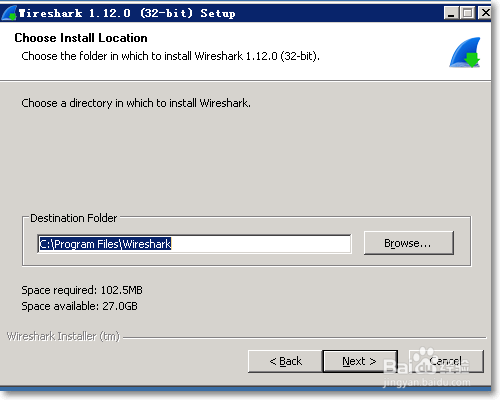Image resolution: width=500 pixels, height=400 pixels.
Task: Minimize the setup window
Action: click(451, 13)
